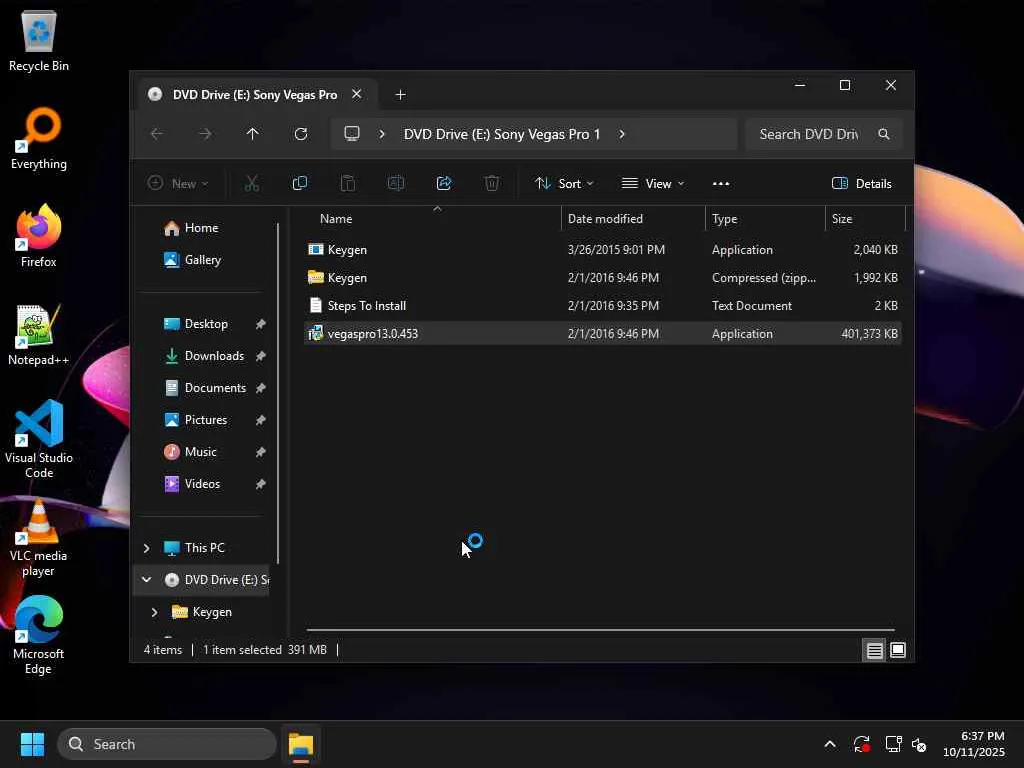Switch to large thumbnails view icon
The image size is (1024, 768).
pos(898,650)
